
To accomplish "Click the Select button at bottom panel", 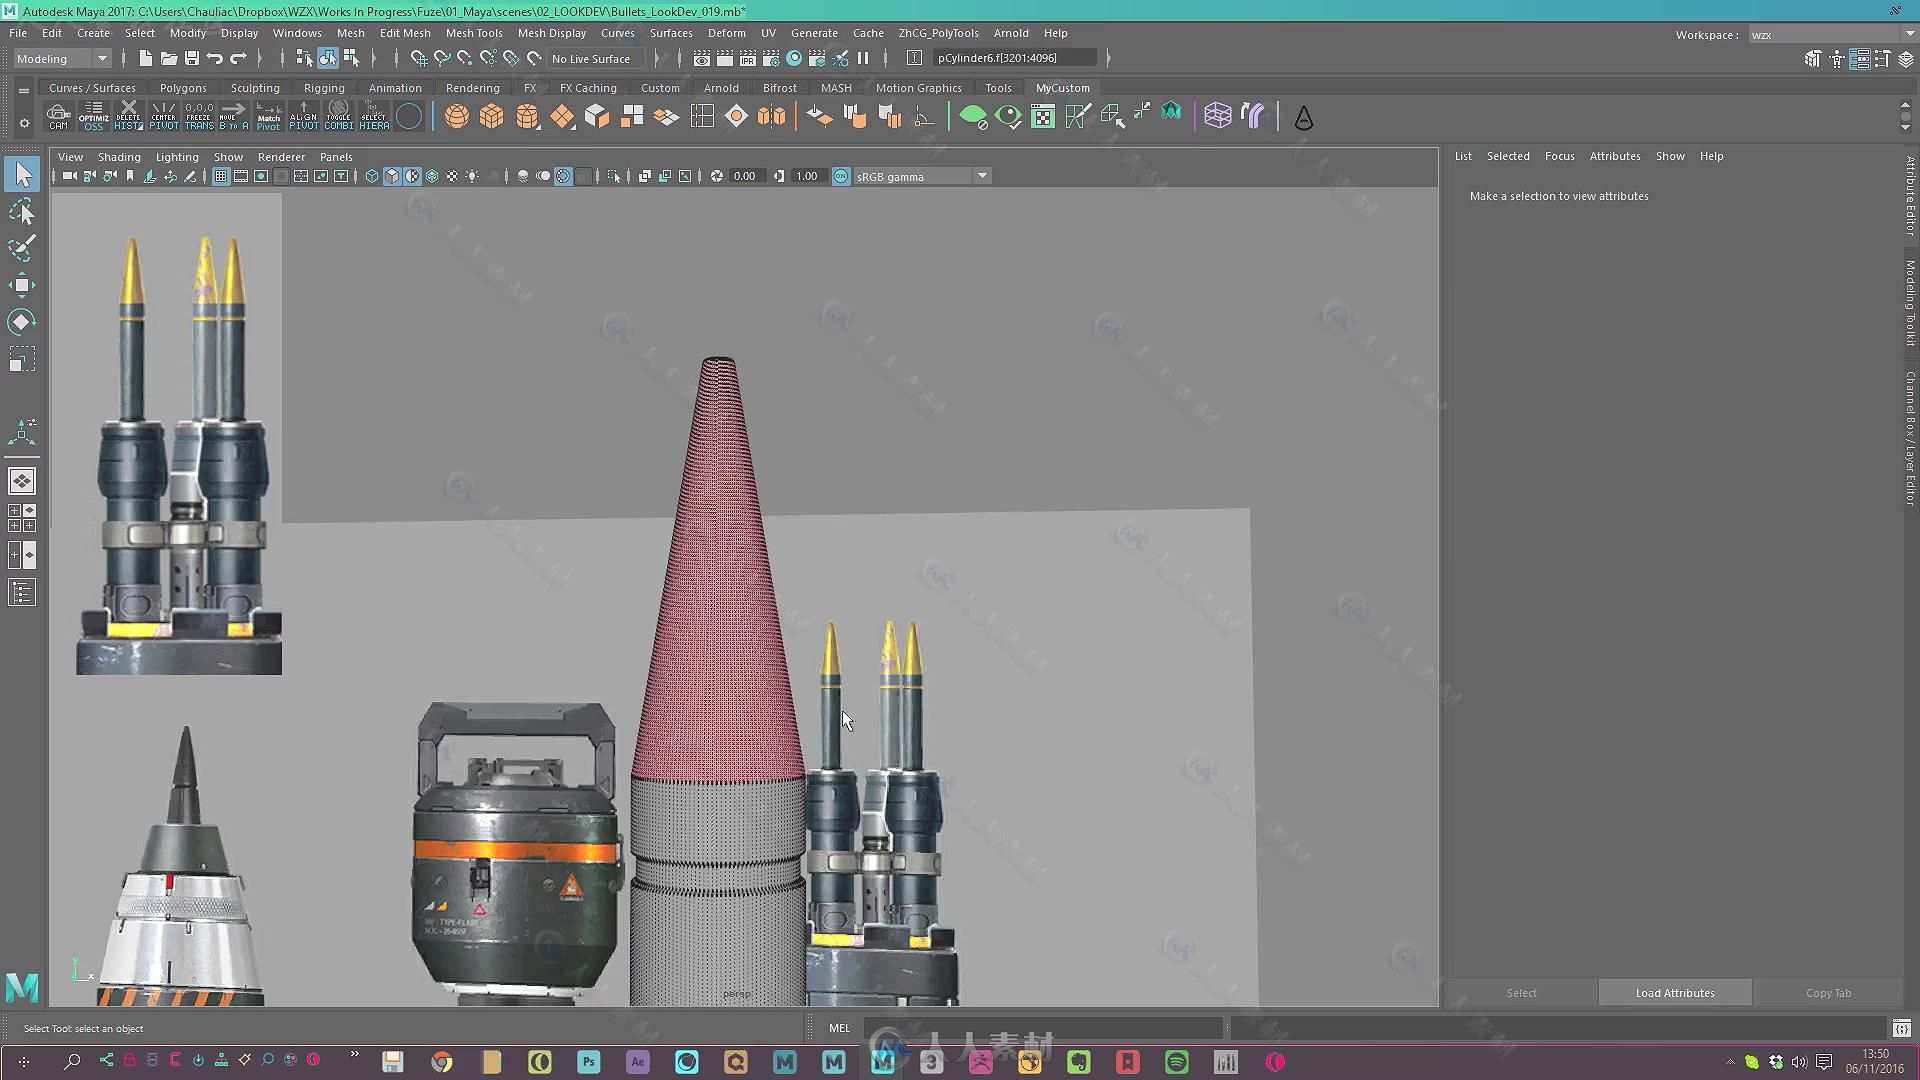I will [x=1520, y=992].
